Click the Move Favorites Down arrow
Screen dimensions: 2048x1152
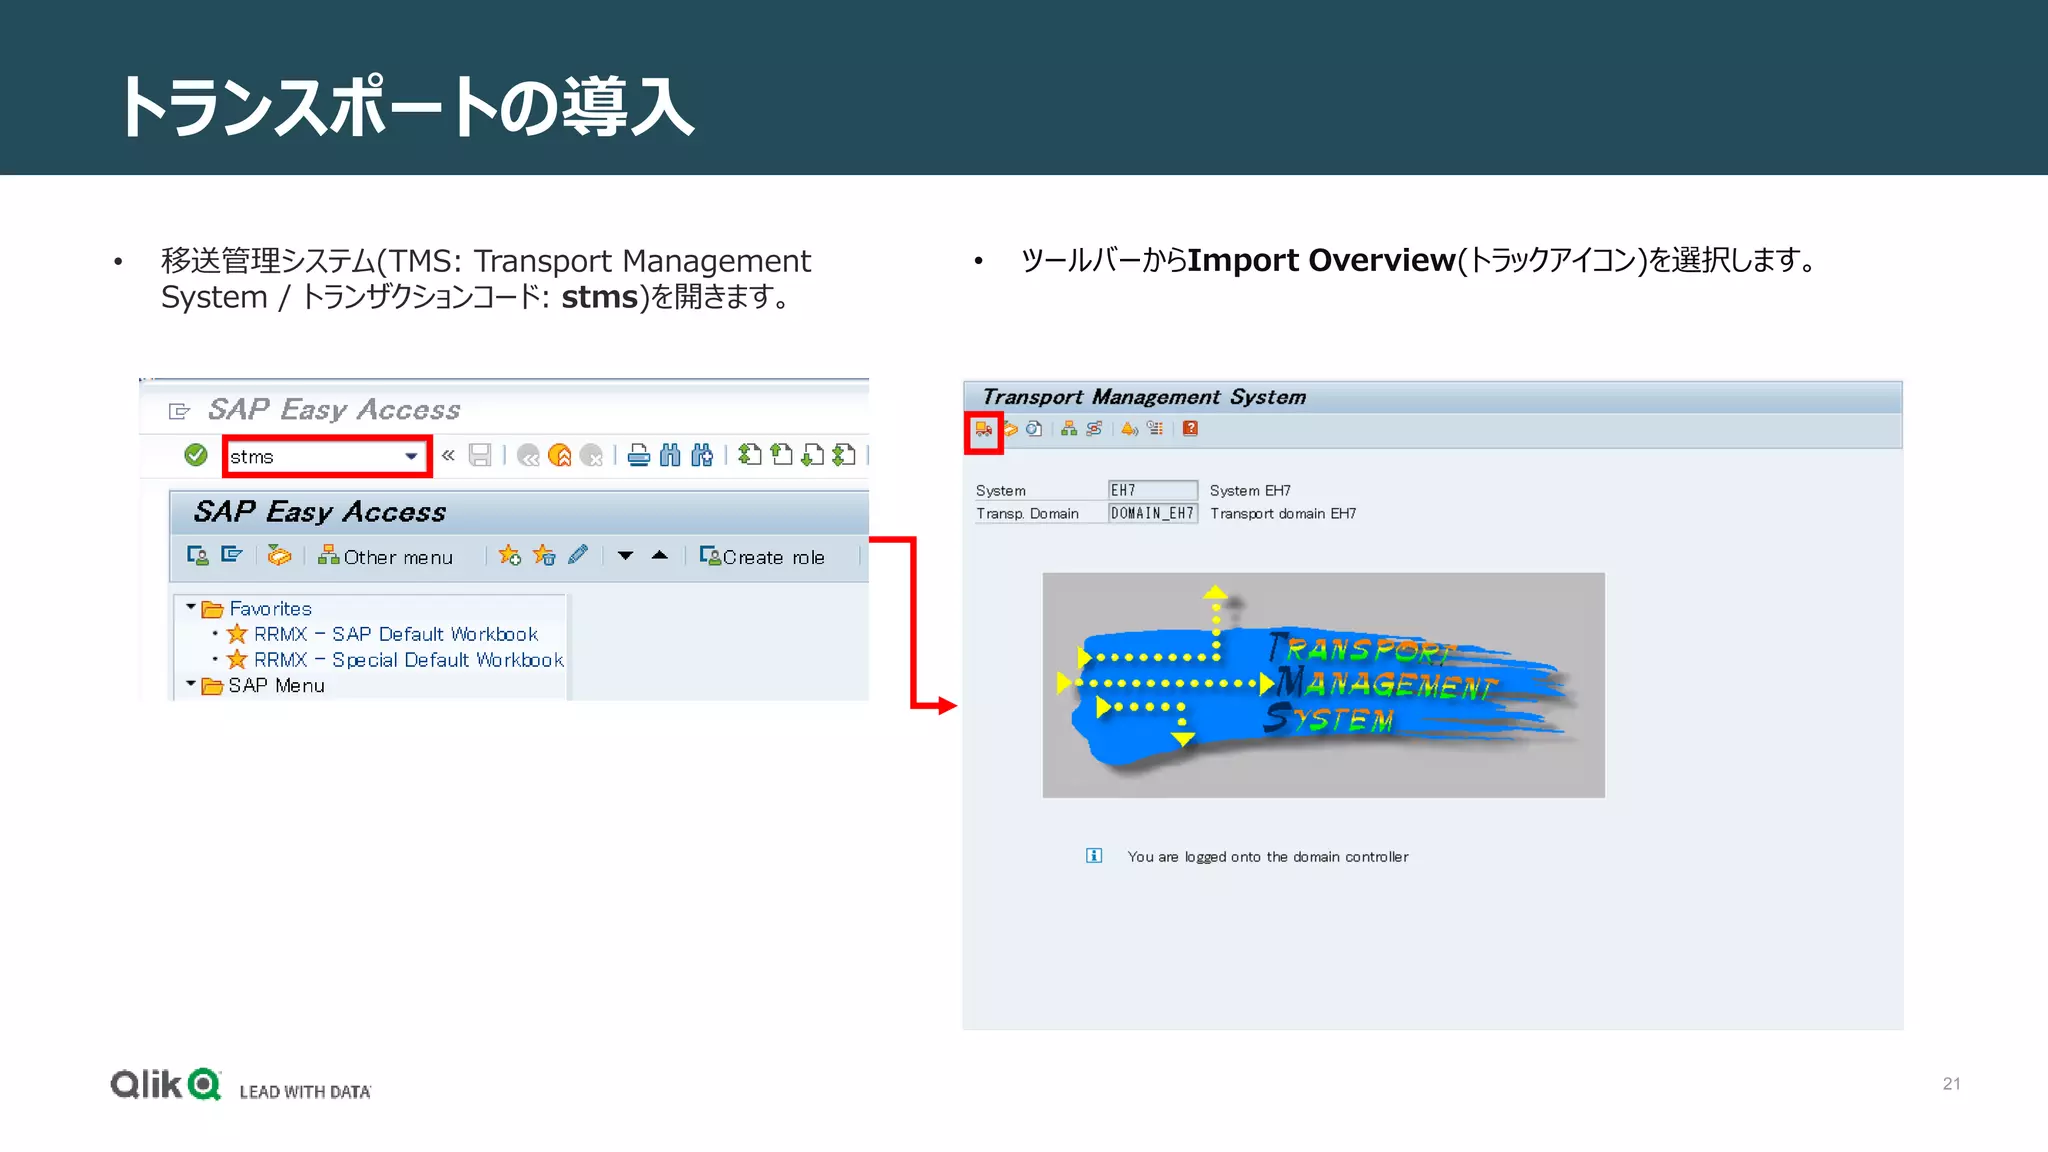click(x=626, y=555)
